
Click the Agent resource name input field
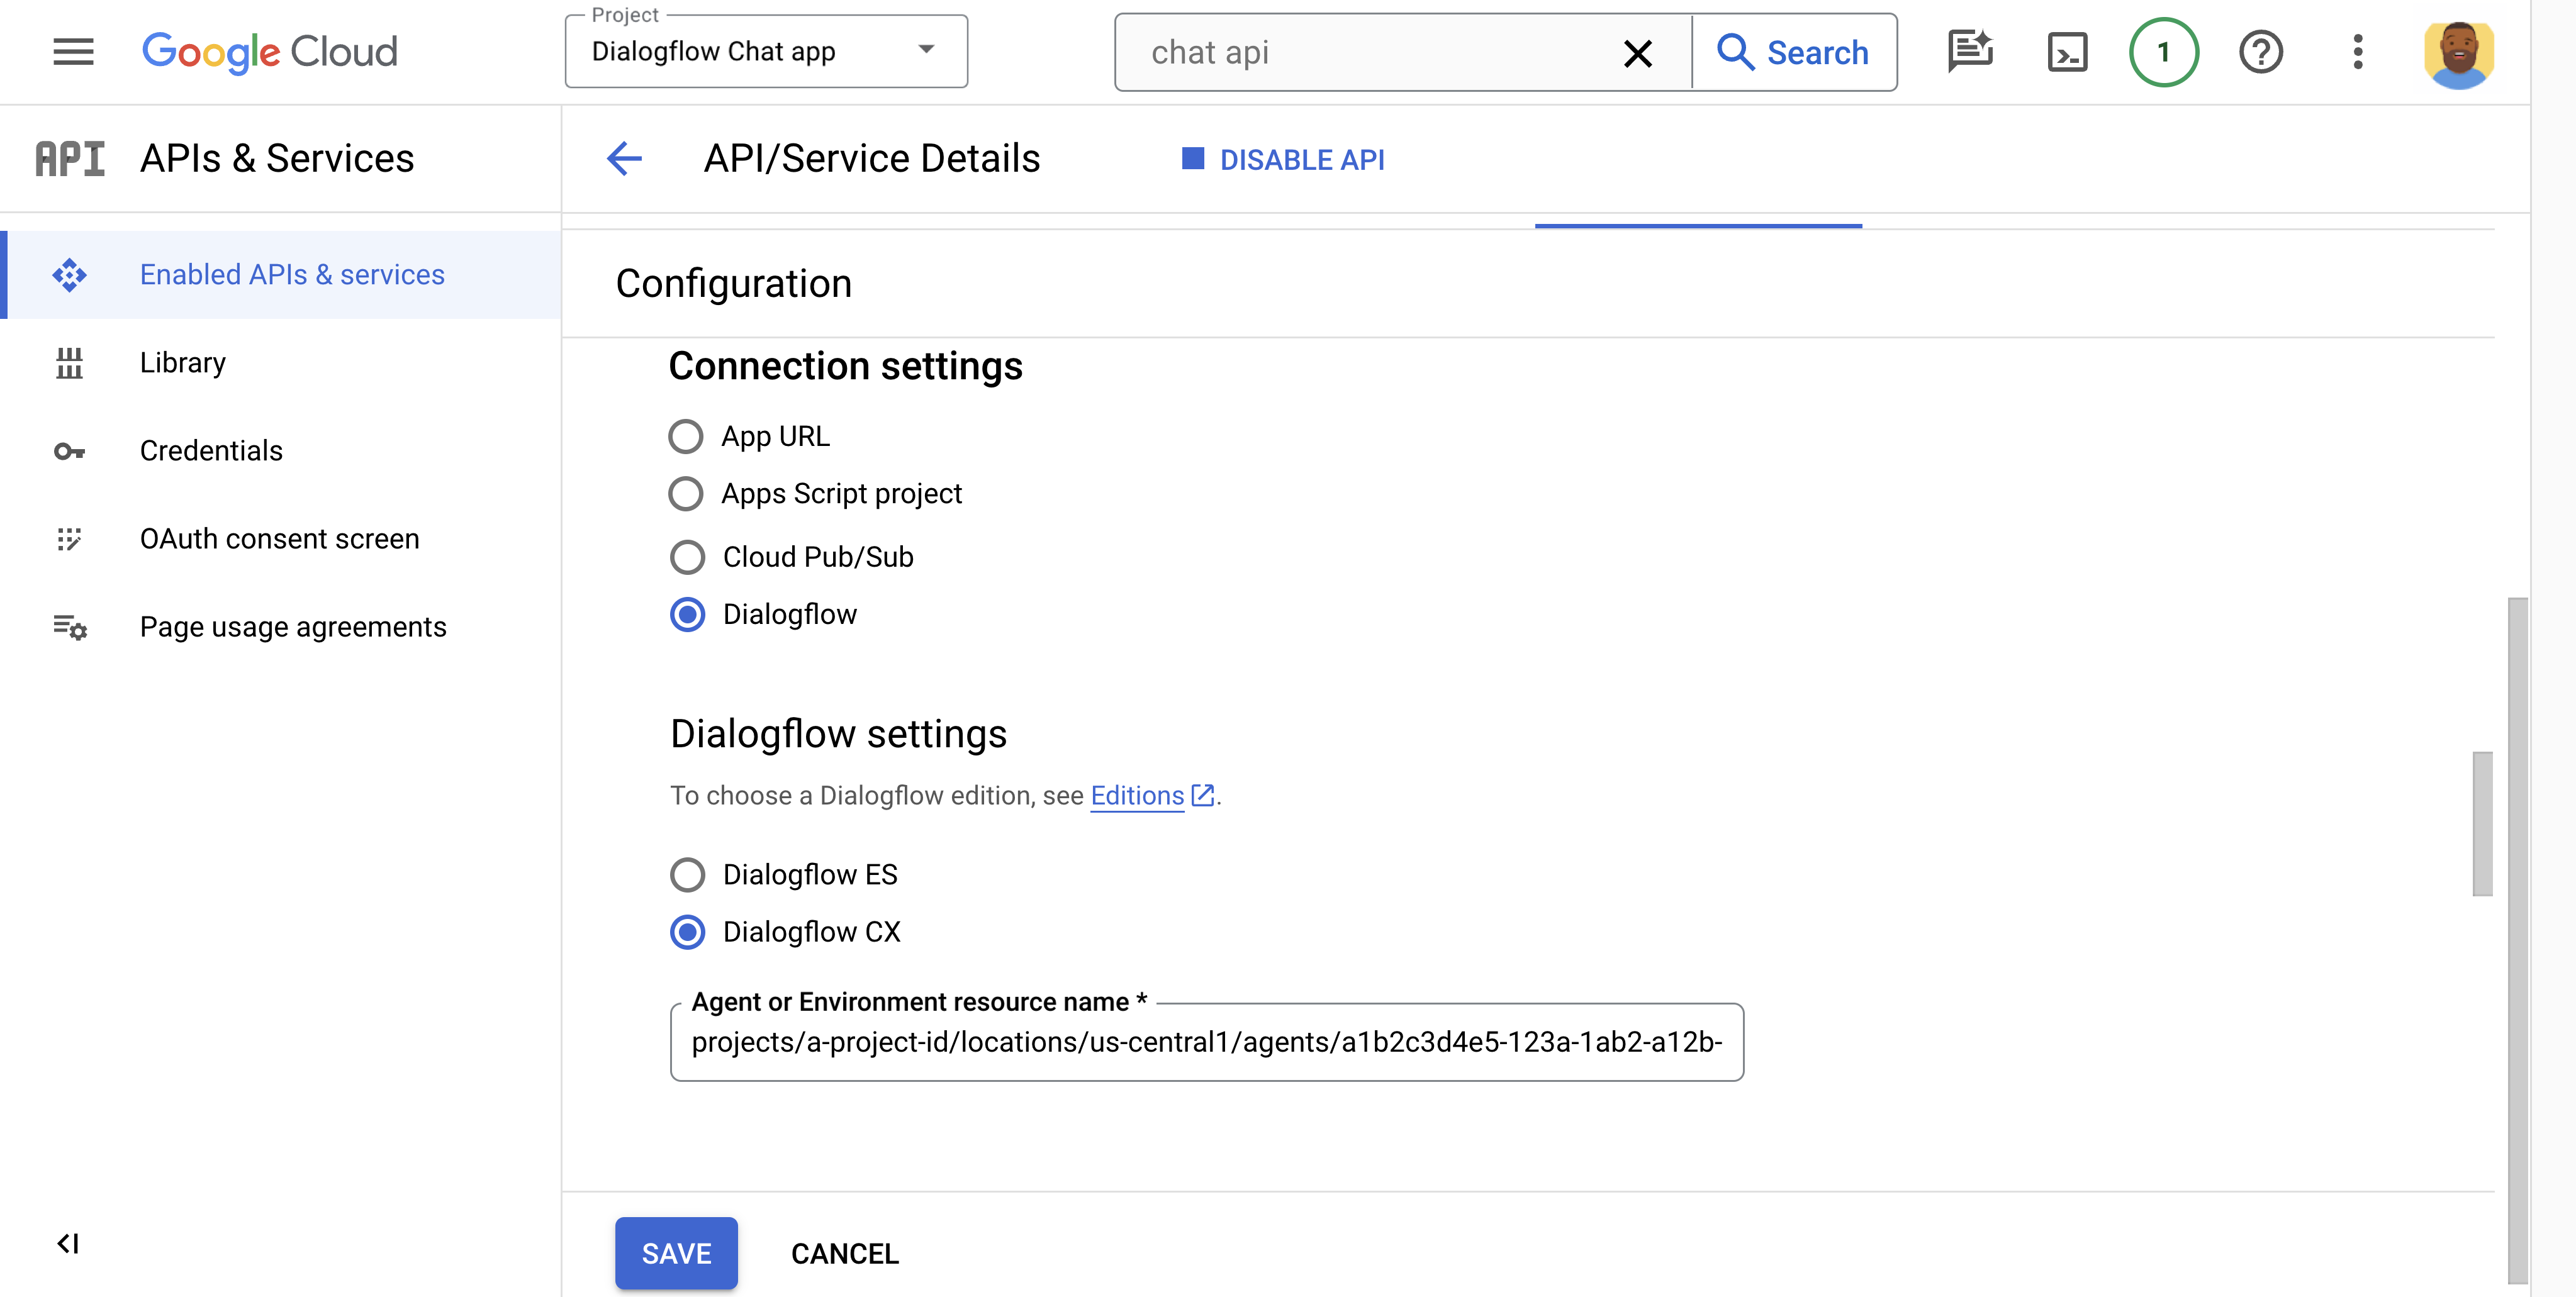coord(1206,1042)
